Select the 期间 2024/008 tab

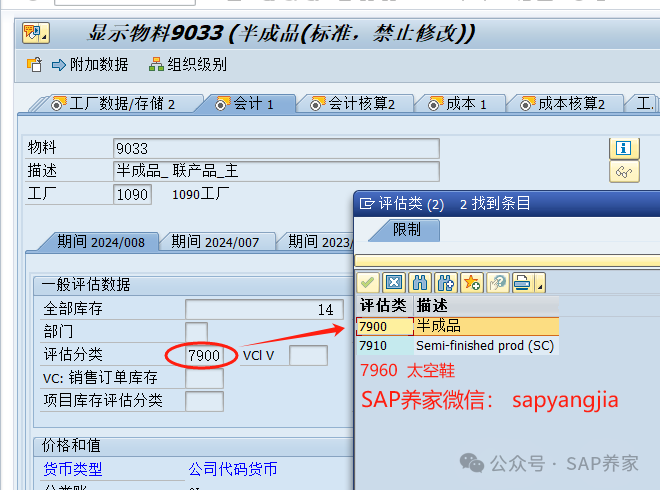(101, 242)
